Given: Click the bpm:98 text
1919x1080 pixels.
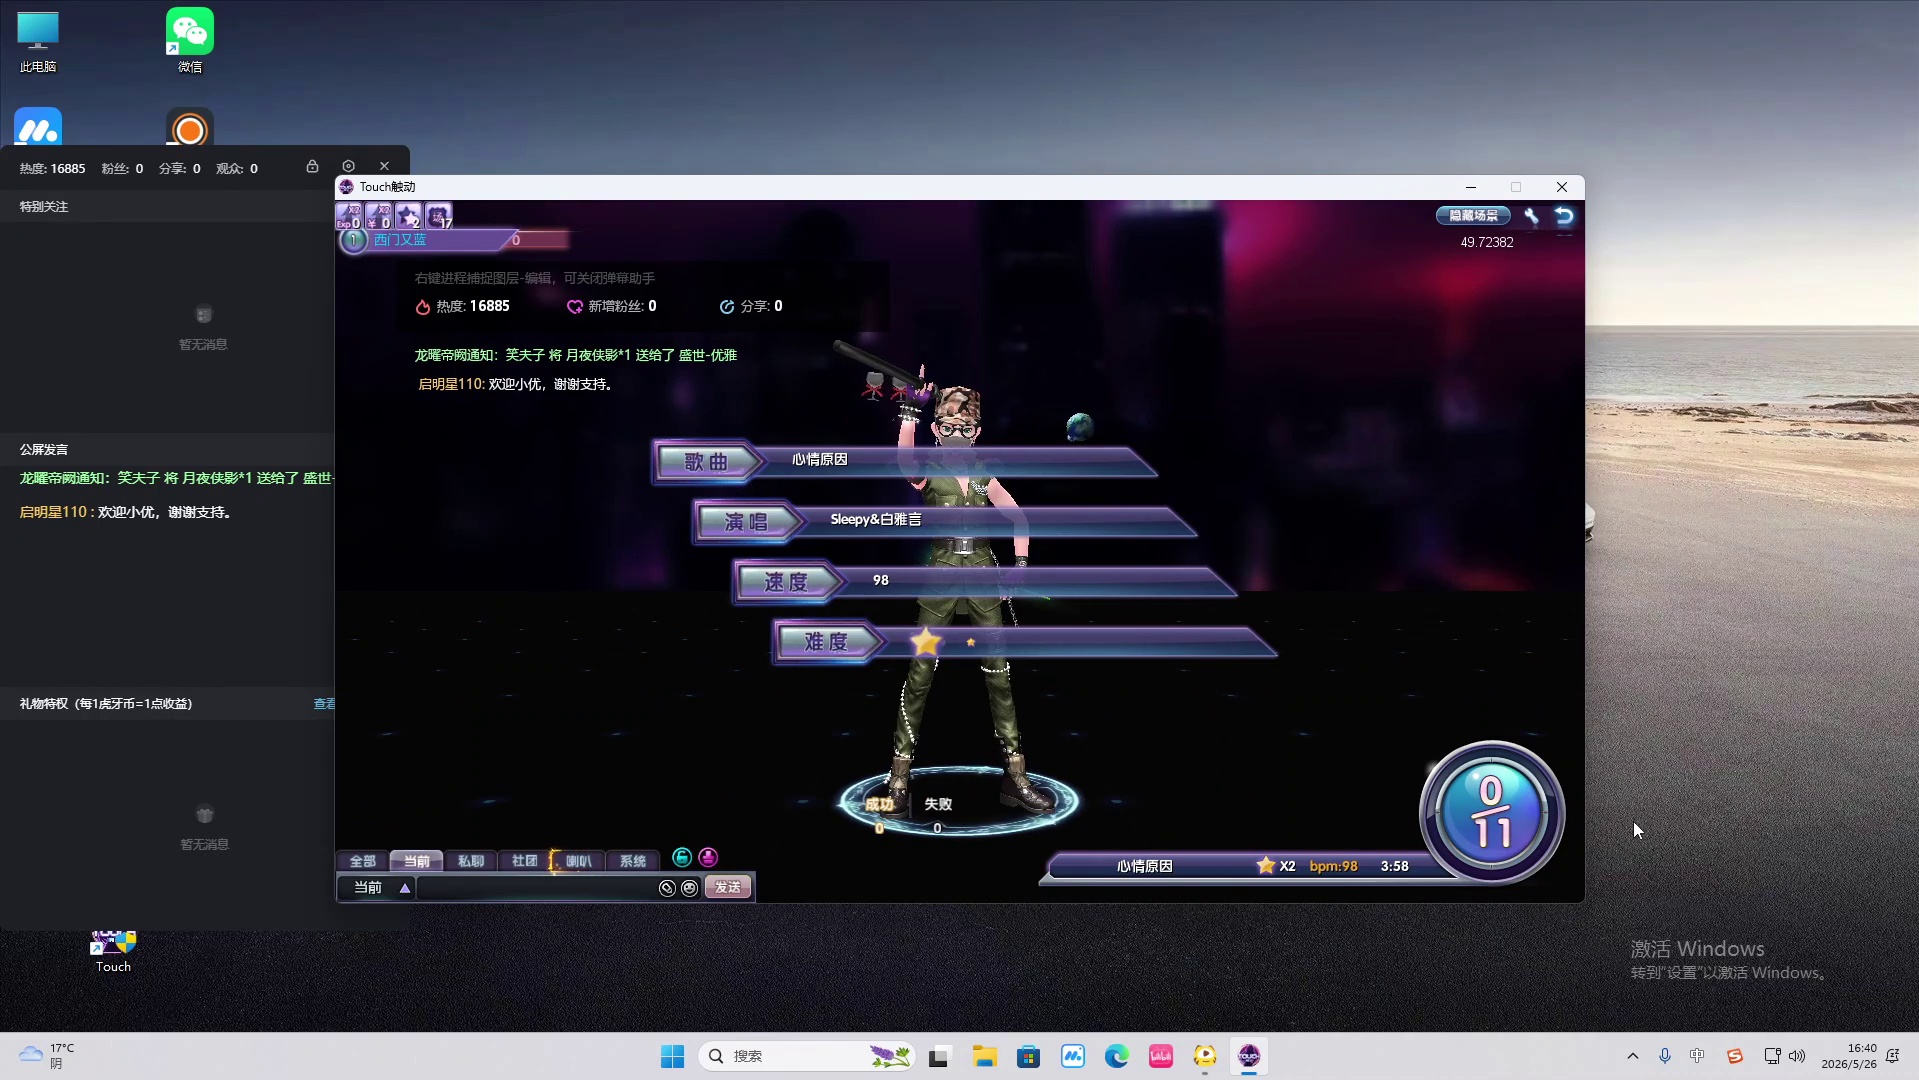Looking at the screenshot, I should [x=1333, y=866].
